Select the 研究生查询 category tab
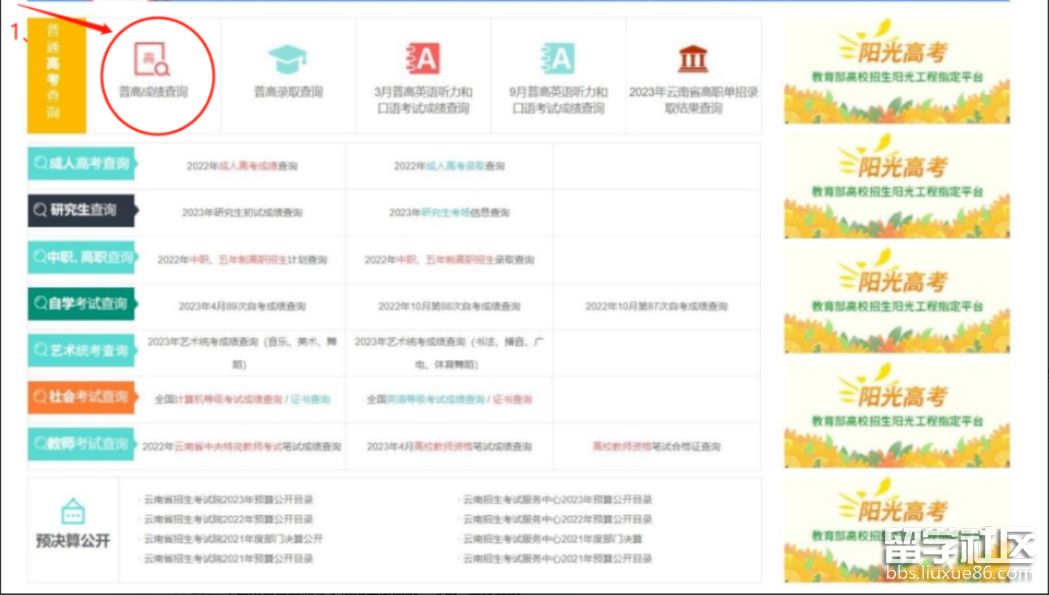The height and width of the screenshot is (595, 1049). point(81,211)
